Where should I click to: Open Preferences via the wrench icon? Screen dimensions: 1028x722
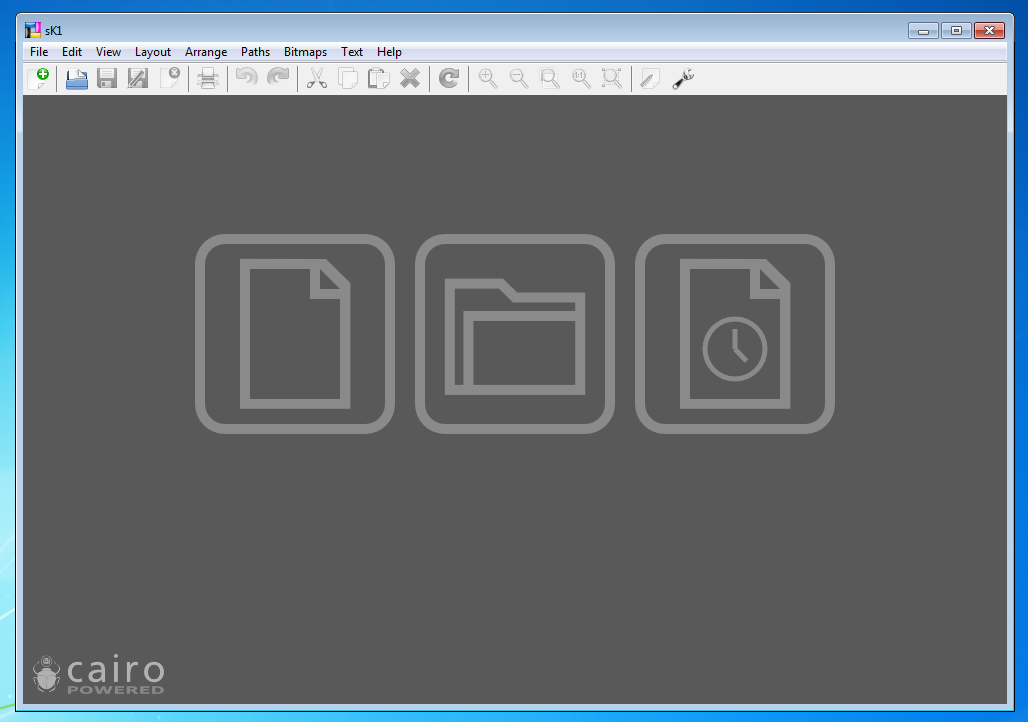click(x=682, y=79)
